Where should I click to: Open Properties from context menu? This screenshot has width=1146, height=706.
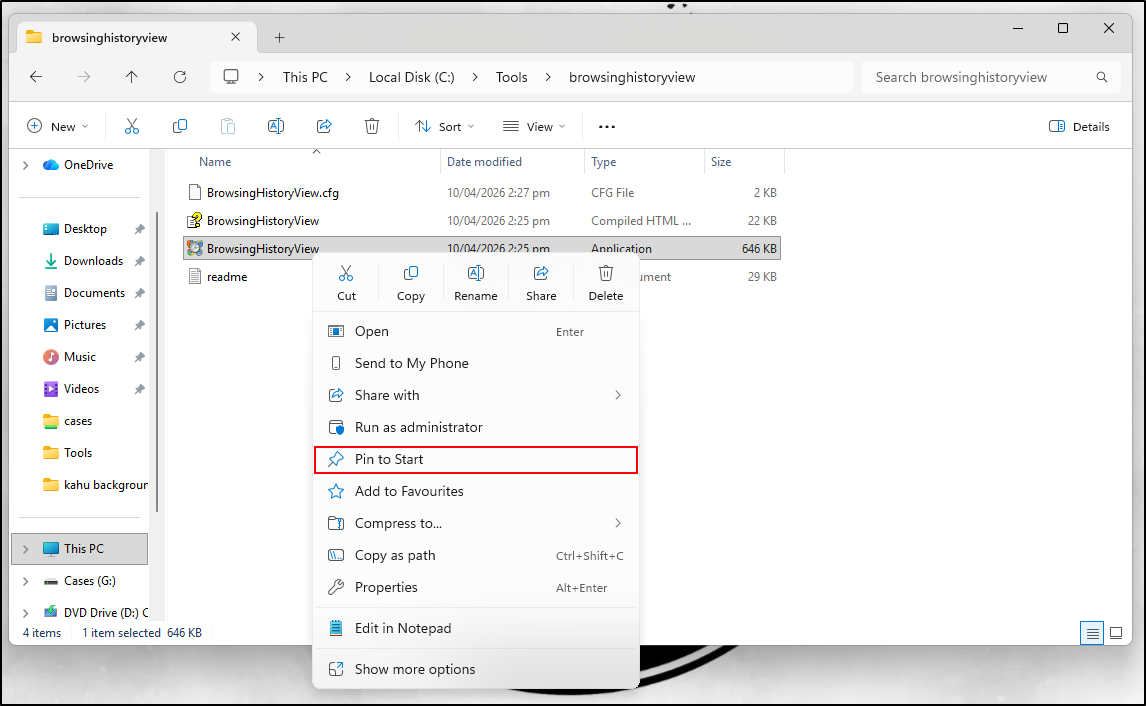coord(476,588)
